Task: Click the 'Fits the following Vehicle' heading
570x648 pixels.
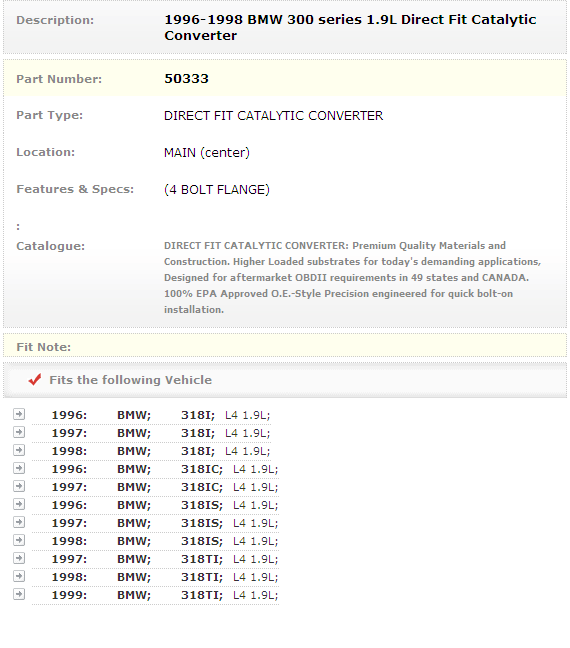Action: pyautogui.click(x=131, y=380)
